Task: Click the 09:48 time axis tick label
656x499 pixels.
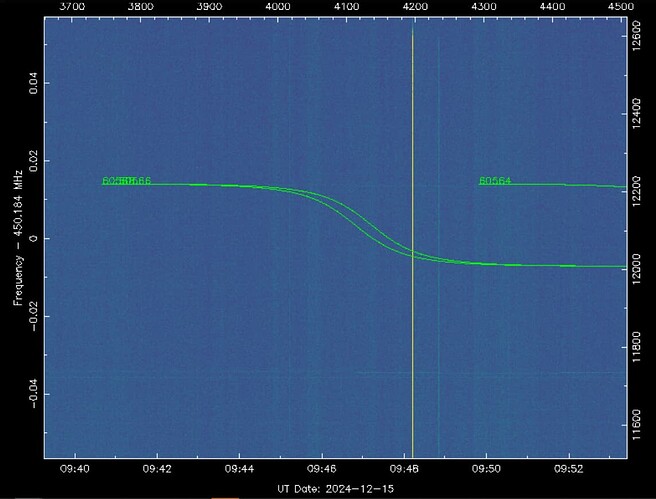Action: point(405,468)
